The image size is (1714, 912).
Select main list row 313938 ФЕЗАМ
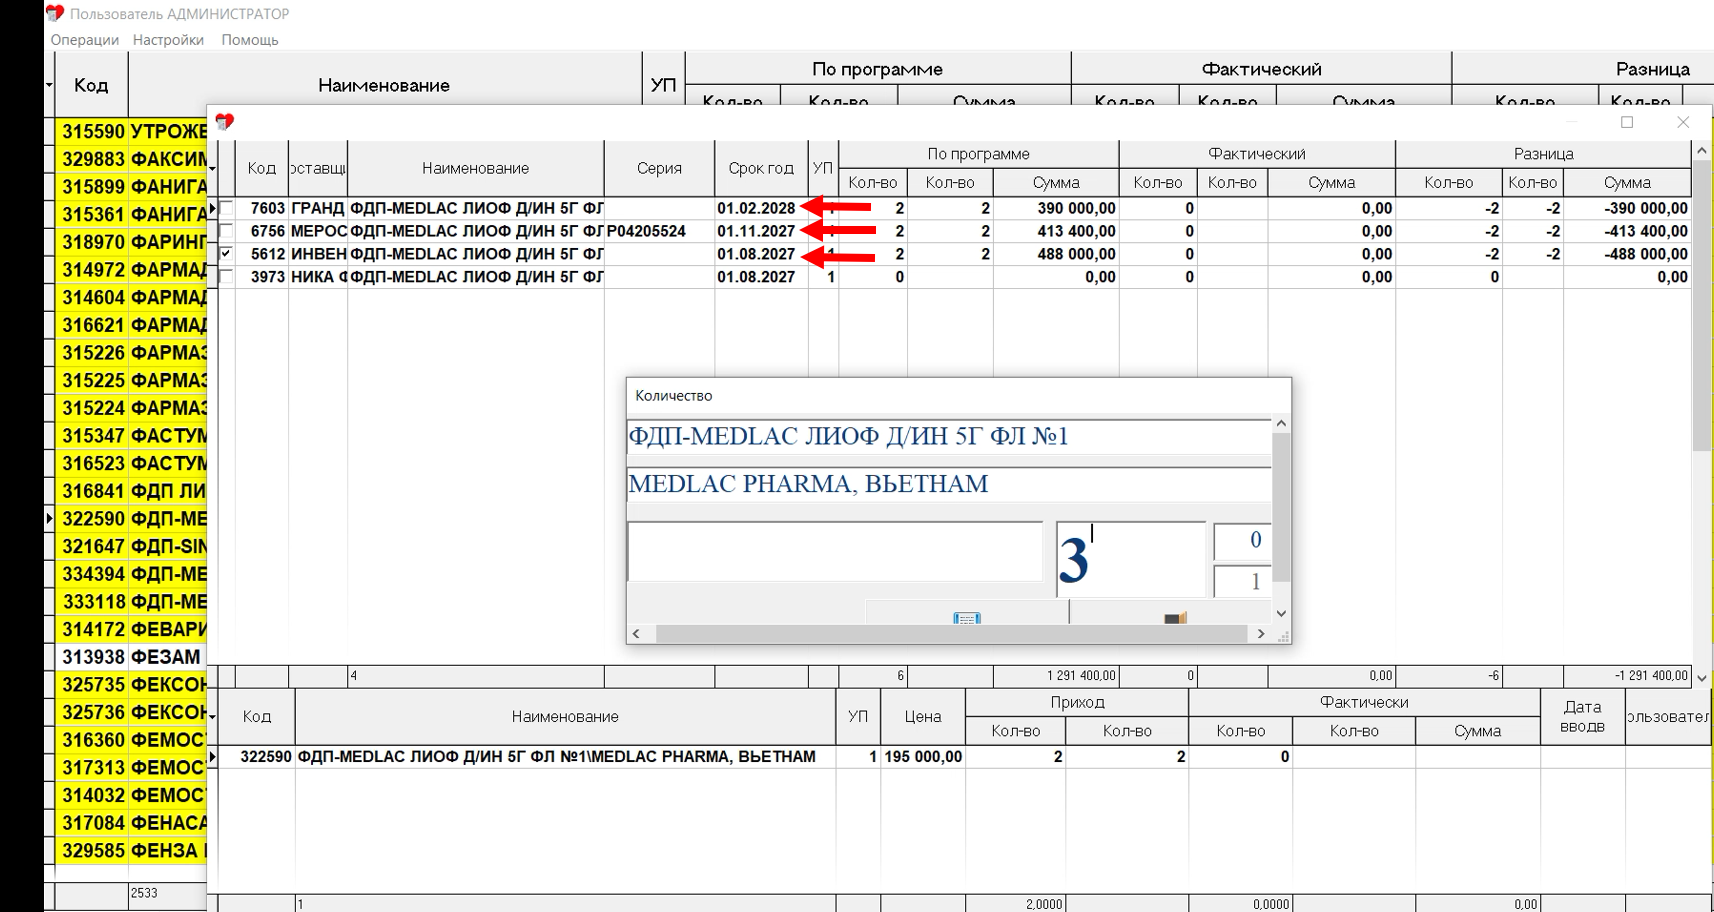[x=131, y=657]
